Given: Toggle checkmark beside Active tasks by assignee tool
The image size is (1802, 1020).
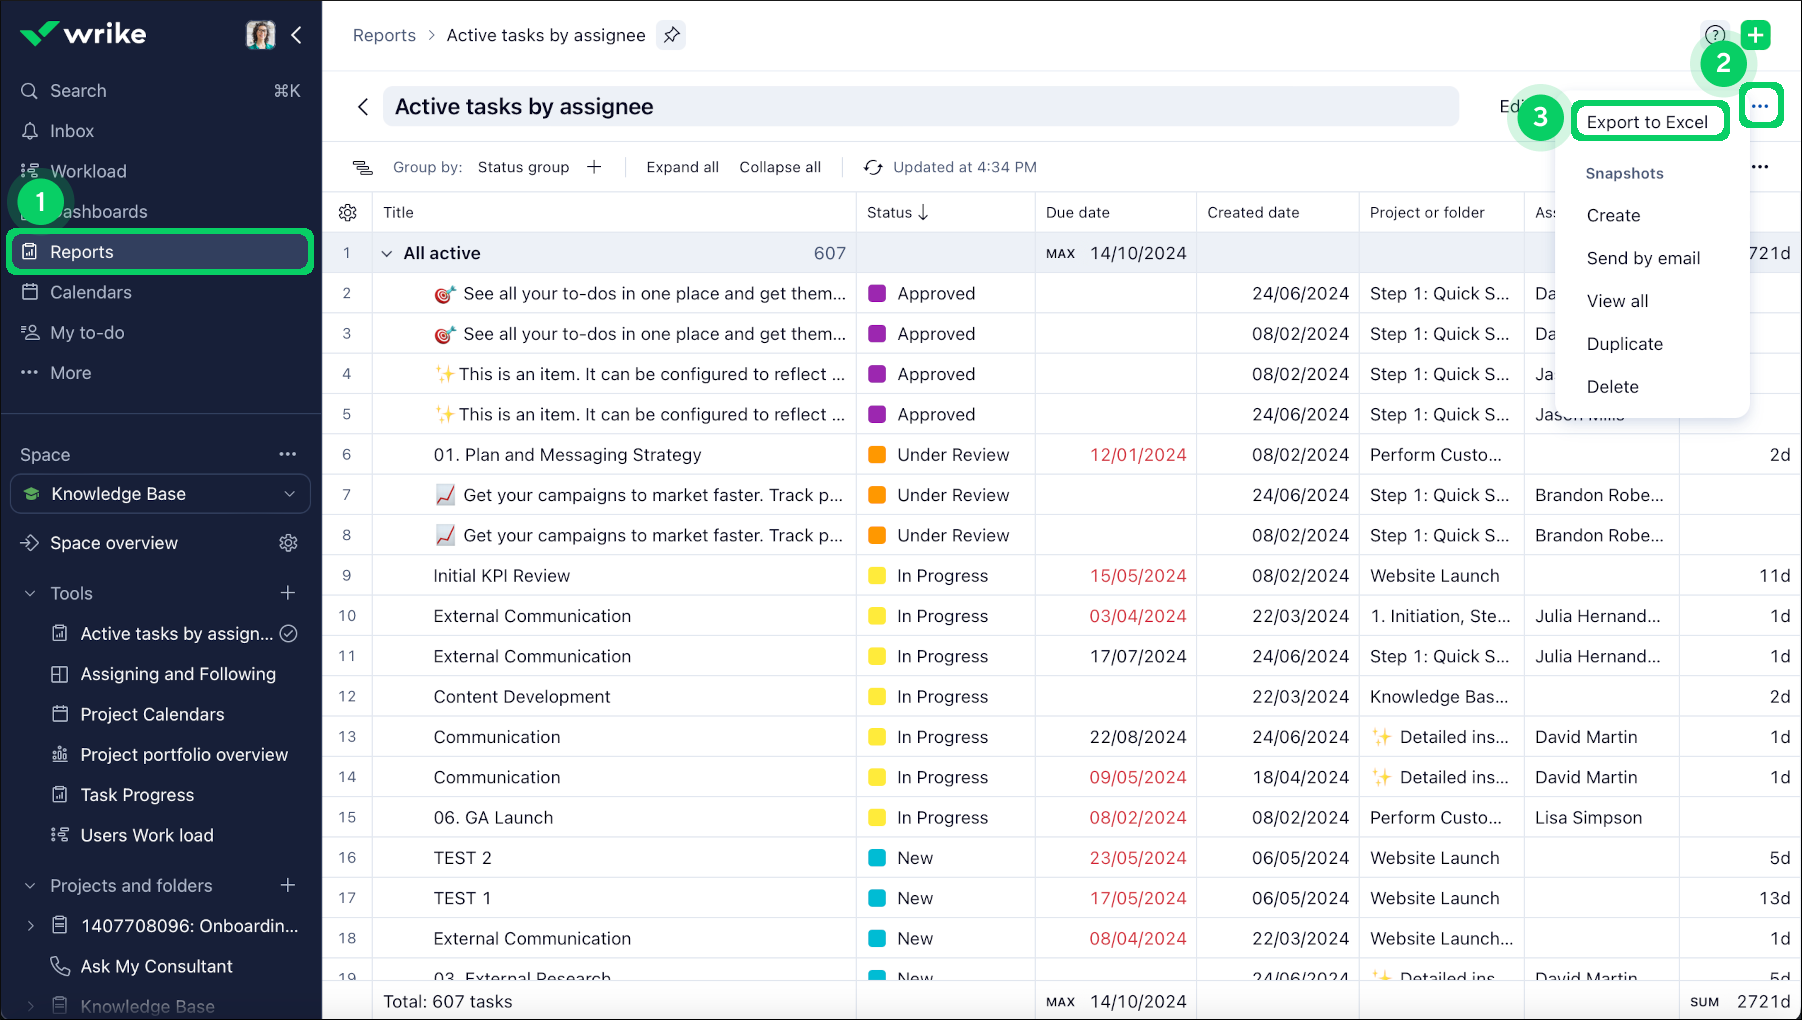Looking at the screenshot, I should pyautogui.click(x=289, y=634).
